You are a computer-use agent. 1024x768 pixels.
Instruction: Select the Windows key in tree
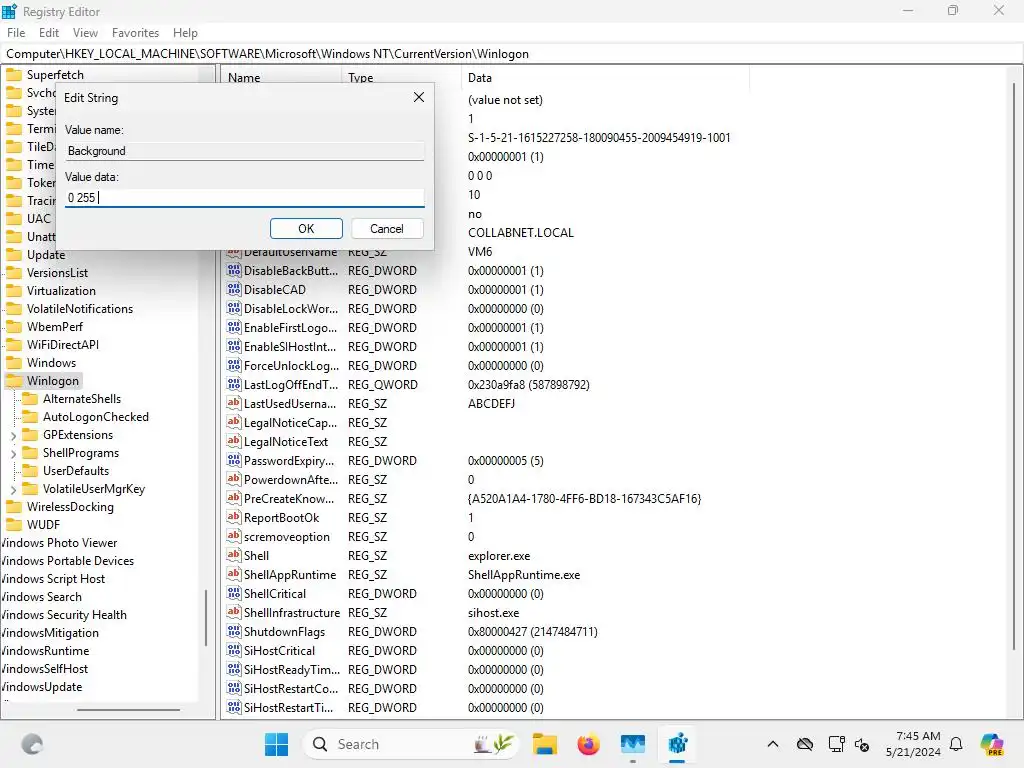tap(51, 362)
